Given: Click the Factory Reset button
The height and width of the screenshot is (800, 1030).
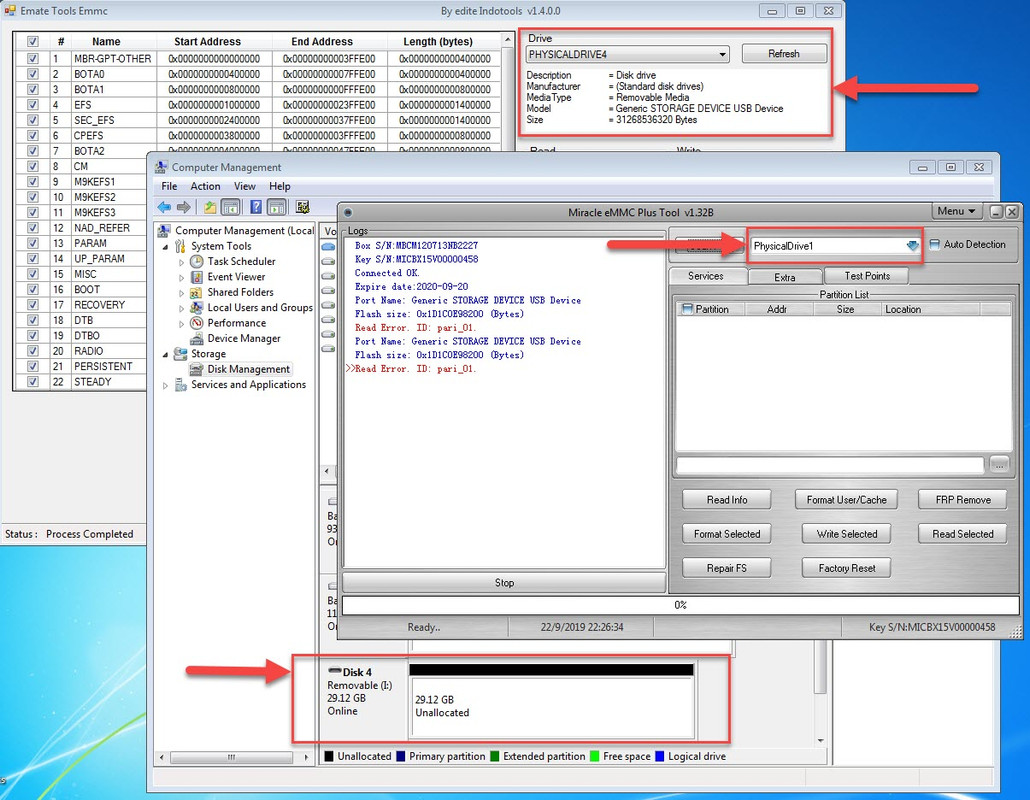Looking at the screenshot, I should click(846, 568).
